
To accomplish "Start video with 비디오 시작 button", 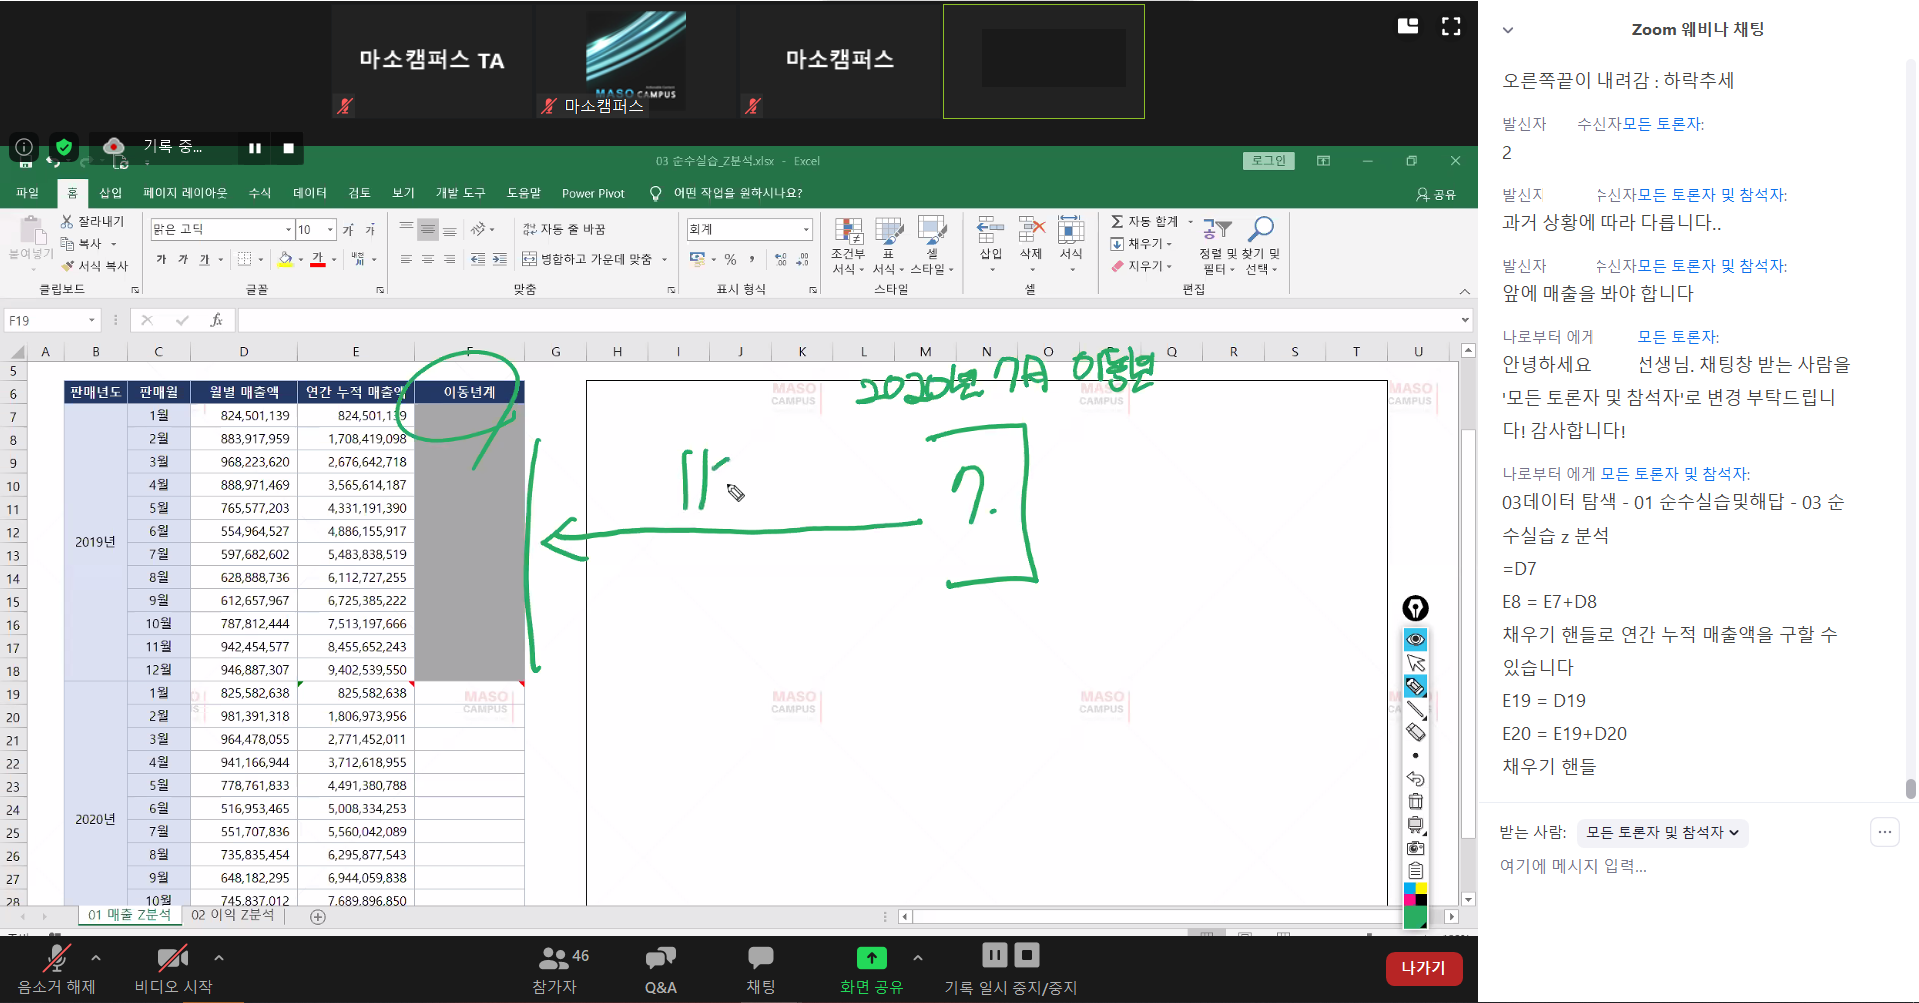I will 173,967.
